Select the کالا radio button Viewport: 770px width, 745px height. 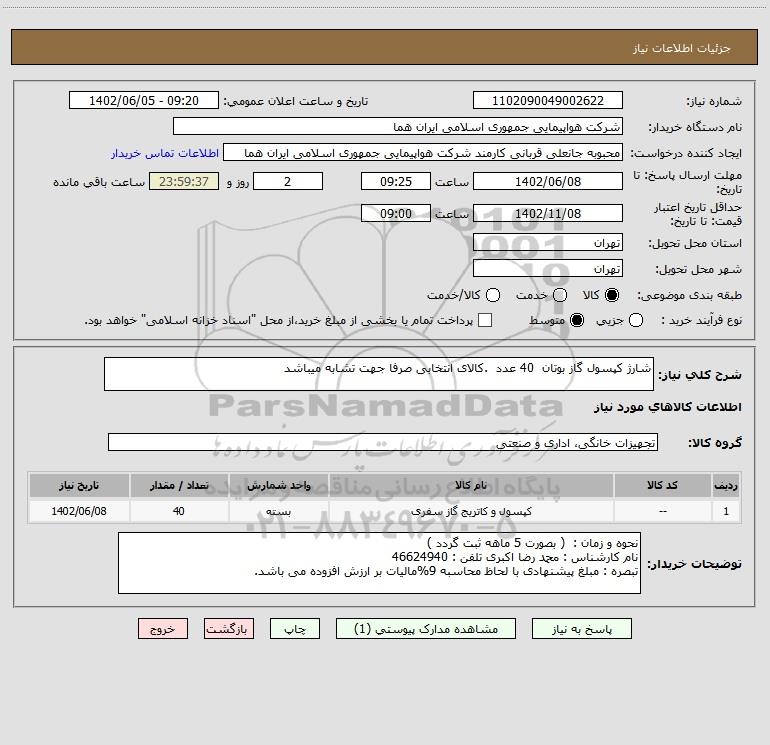(612, 295)
